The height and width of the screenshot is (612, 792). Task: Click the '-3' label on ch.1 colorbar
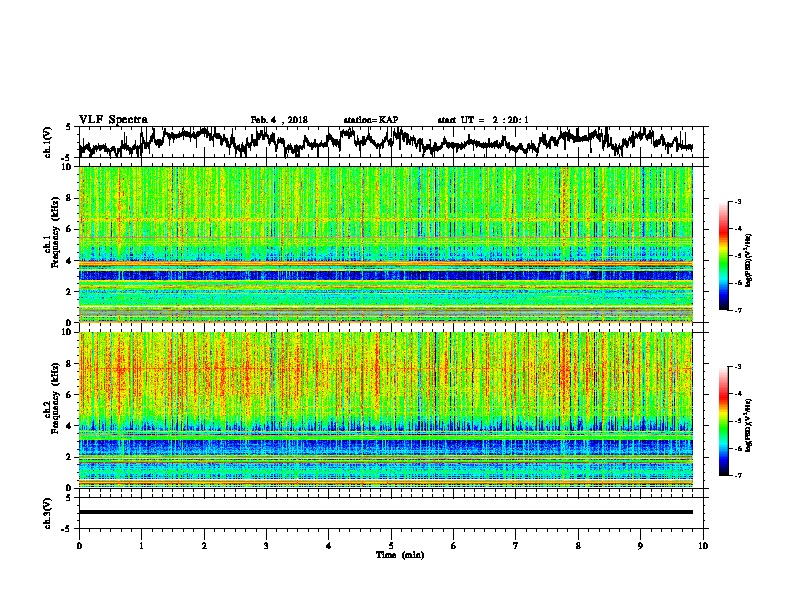[738, 202]
